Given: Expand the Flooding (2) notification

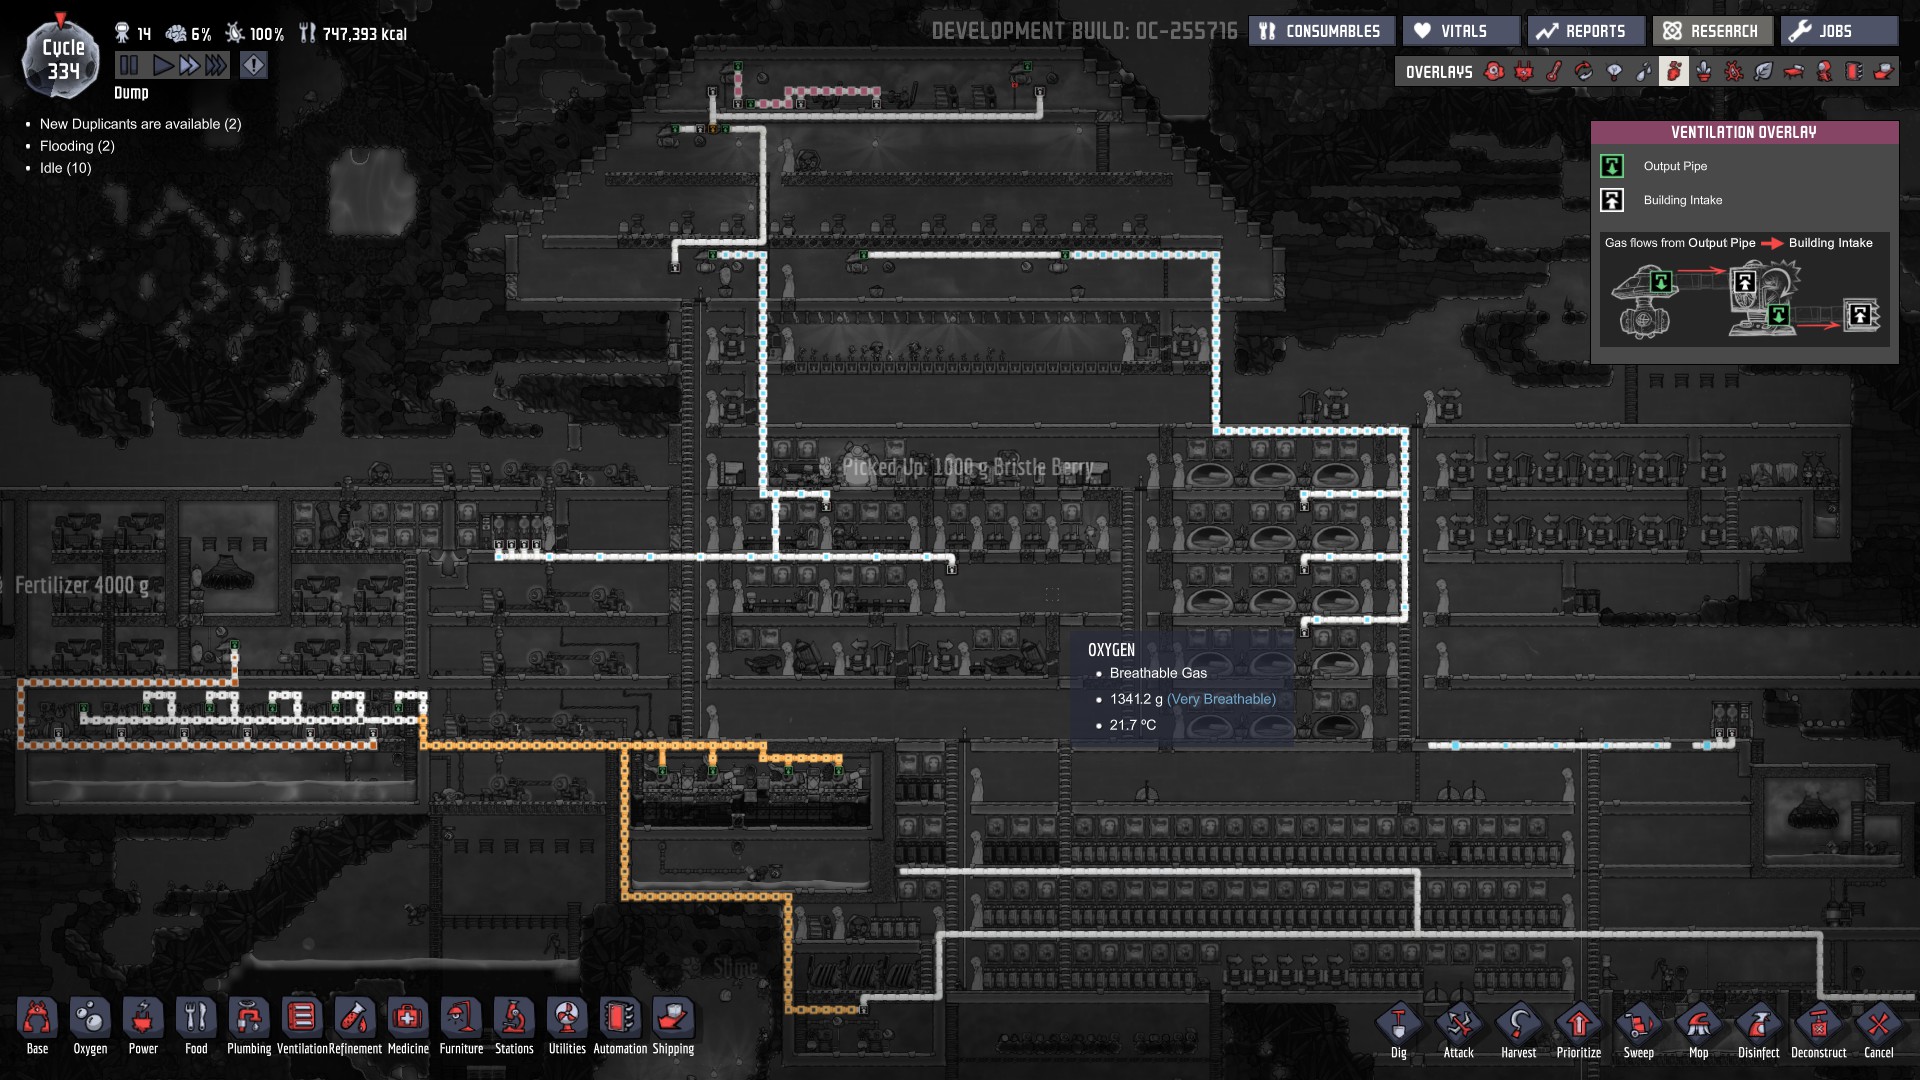Looking at the screenshot, I should (x=77, y=146).
